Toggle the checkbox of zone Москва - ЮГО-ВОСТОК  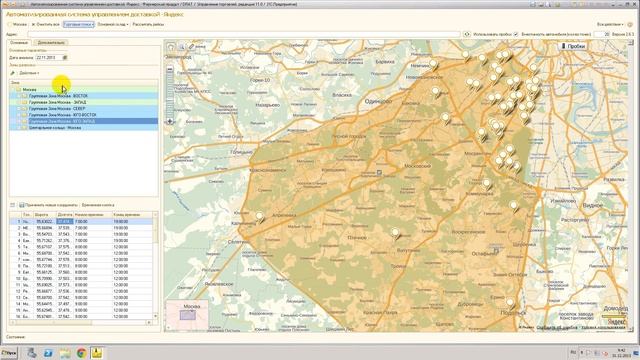click(x=18, y=115)
